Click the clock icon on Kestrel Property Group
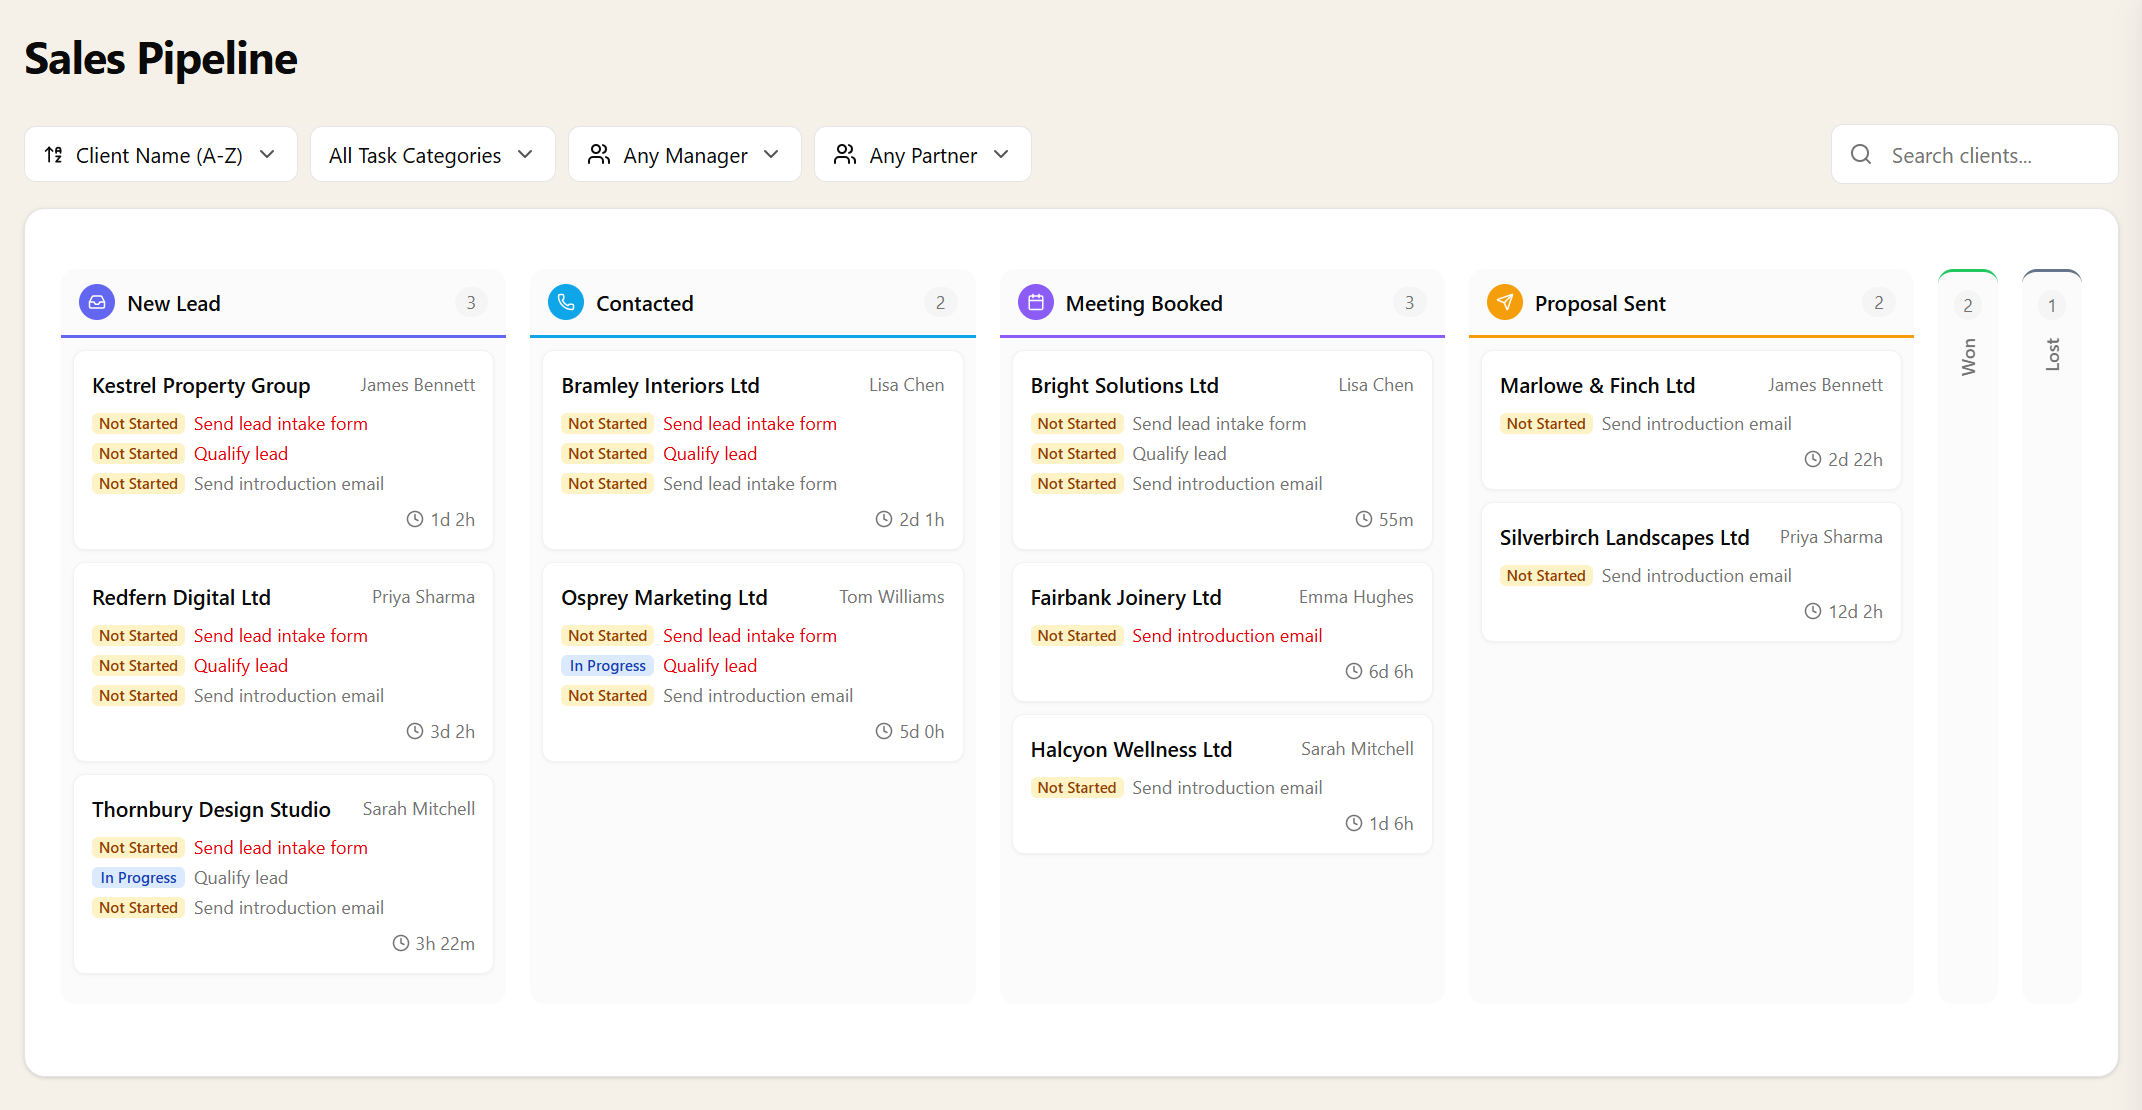 click(415, 519)
